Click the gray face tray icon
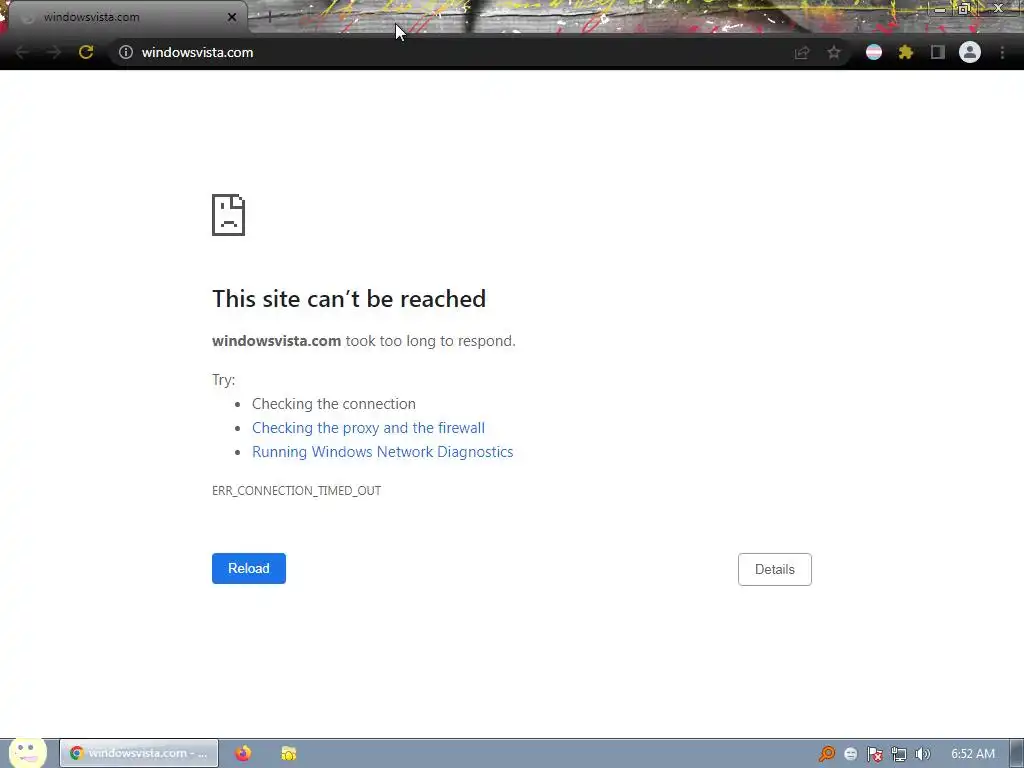 point(850,754)
